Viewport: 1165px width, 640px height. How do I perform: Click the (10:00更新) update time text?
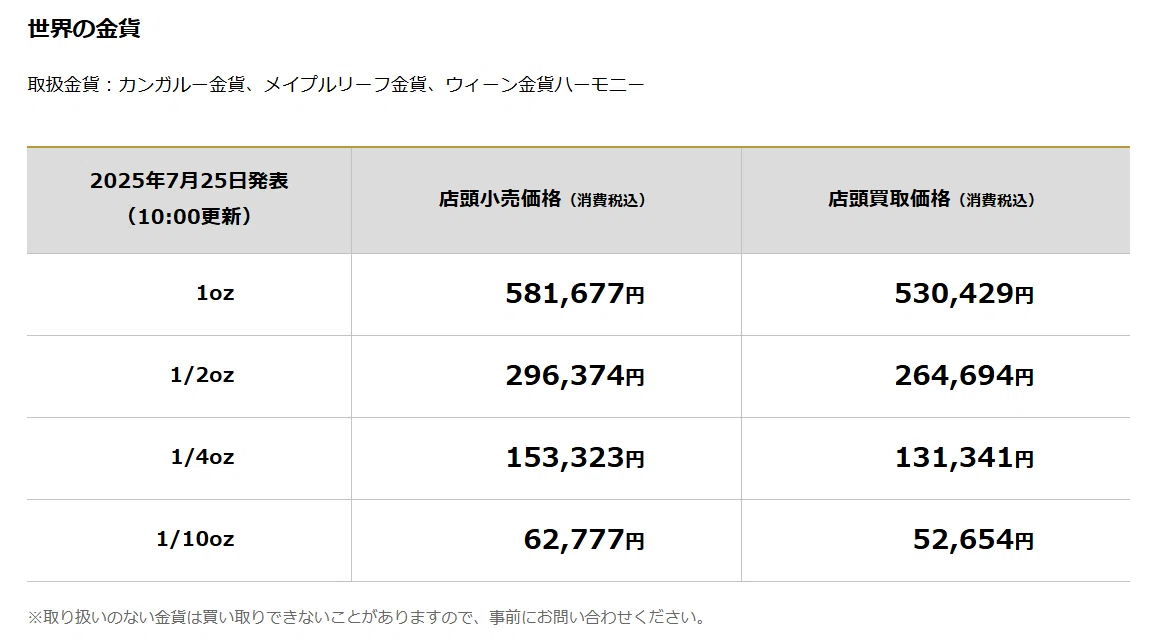click(x=189, y=216)
